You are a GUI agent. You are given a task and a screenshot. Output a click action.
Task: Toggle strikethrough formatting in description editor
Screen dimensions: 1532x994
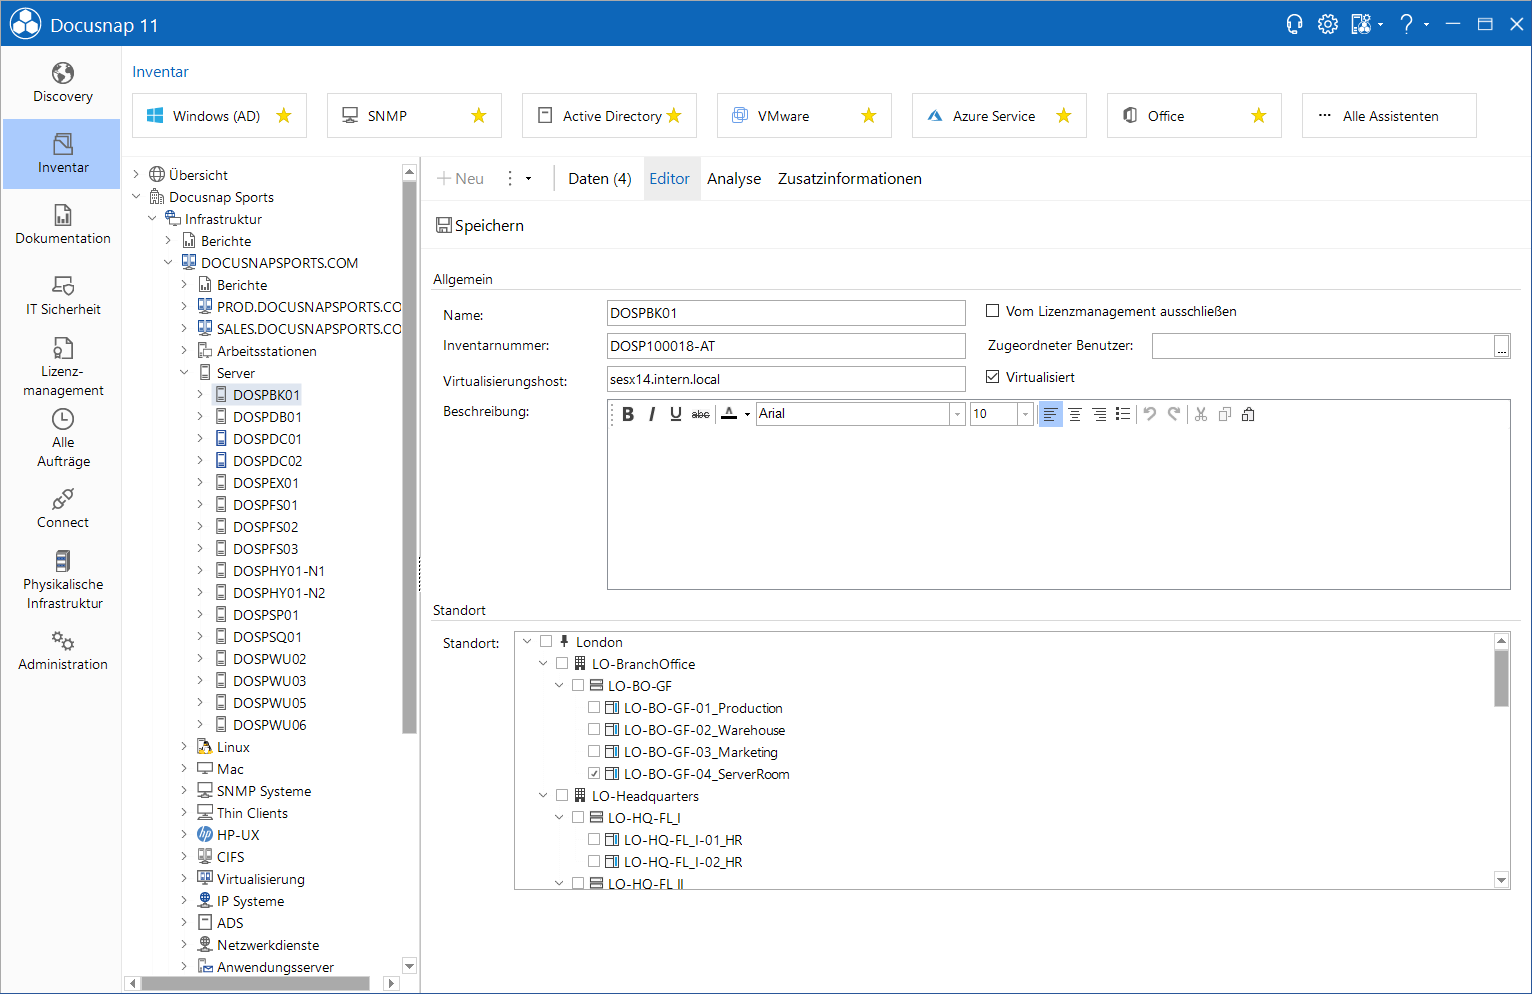click(x=701, y=414)
